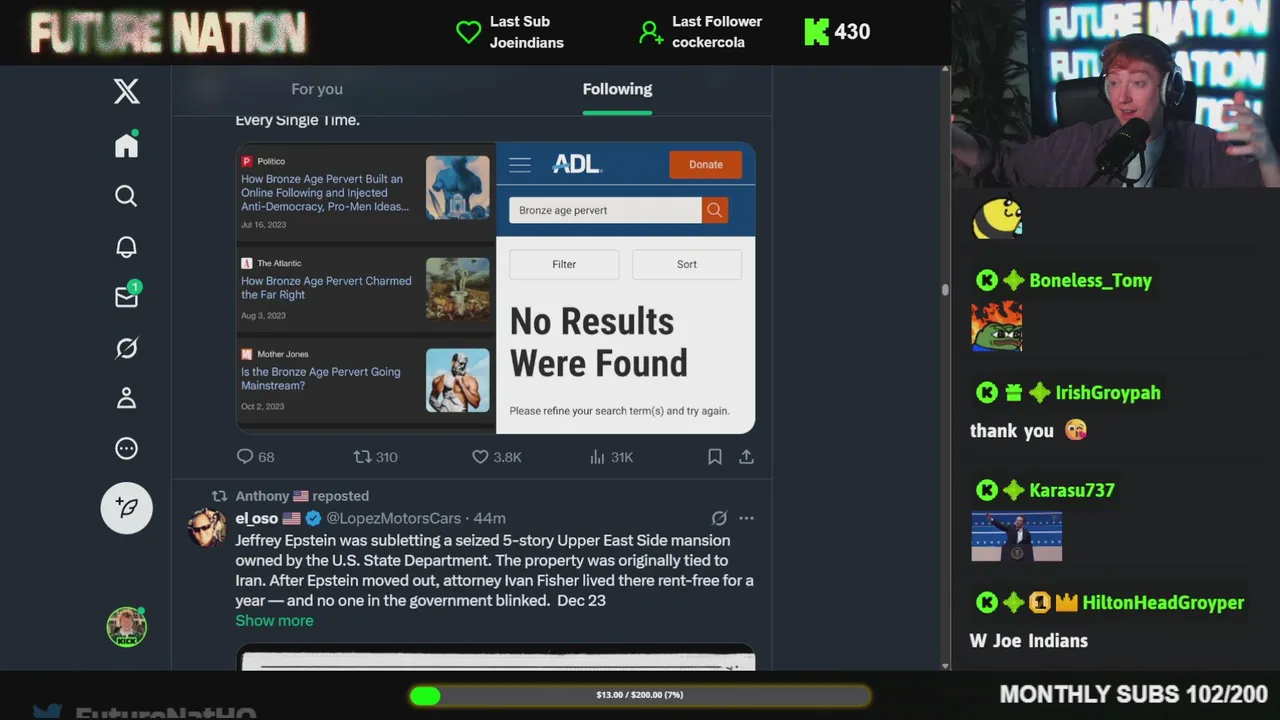The image size is (1280, 720).
Task: Click Anthony reposted label
Action: point(302,496)
